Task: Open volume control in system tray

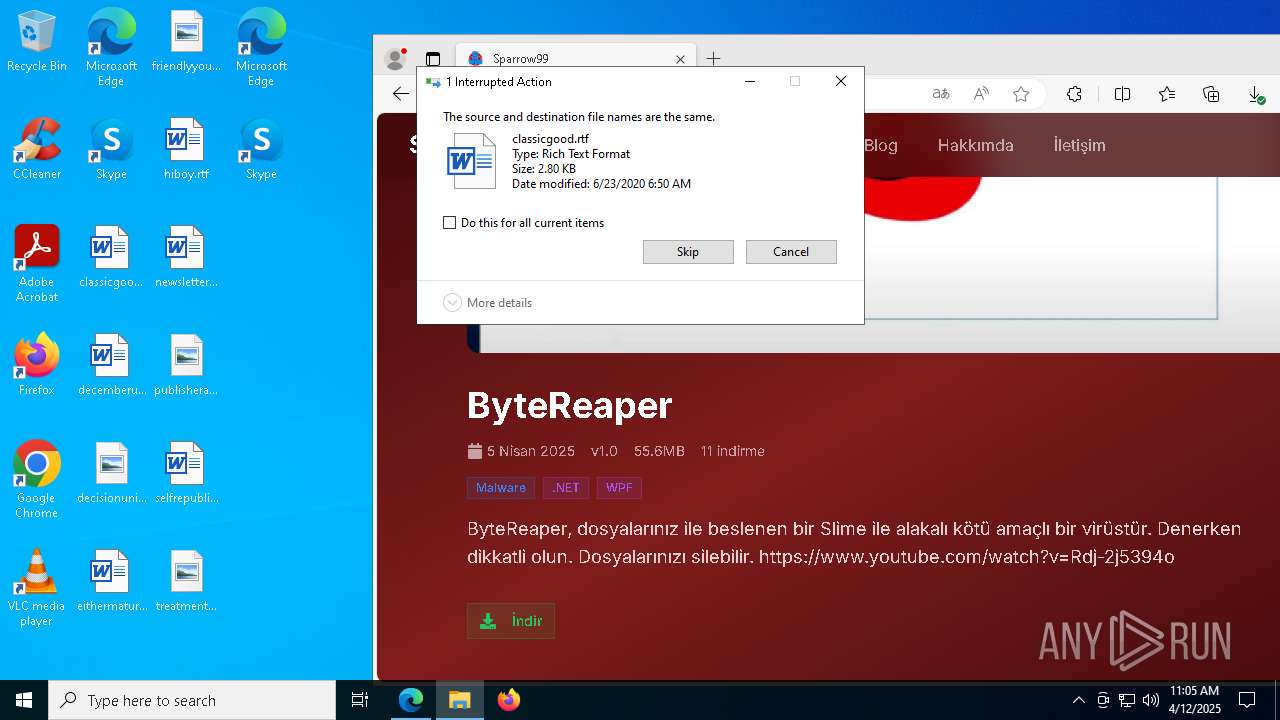Action: (1150, 700)
